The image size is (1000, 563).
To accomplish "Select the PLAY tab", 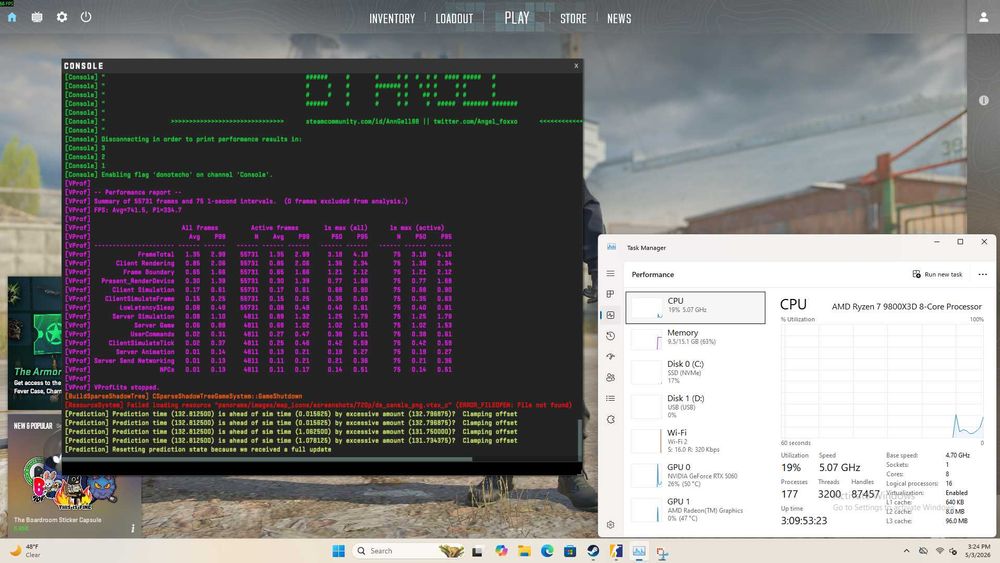I will [x=517, y=18].
